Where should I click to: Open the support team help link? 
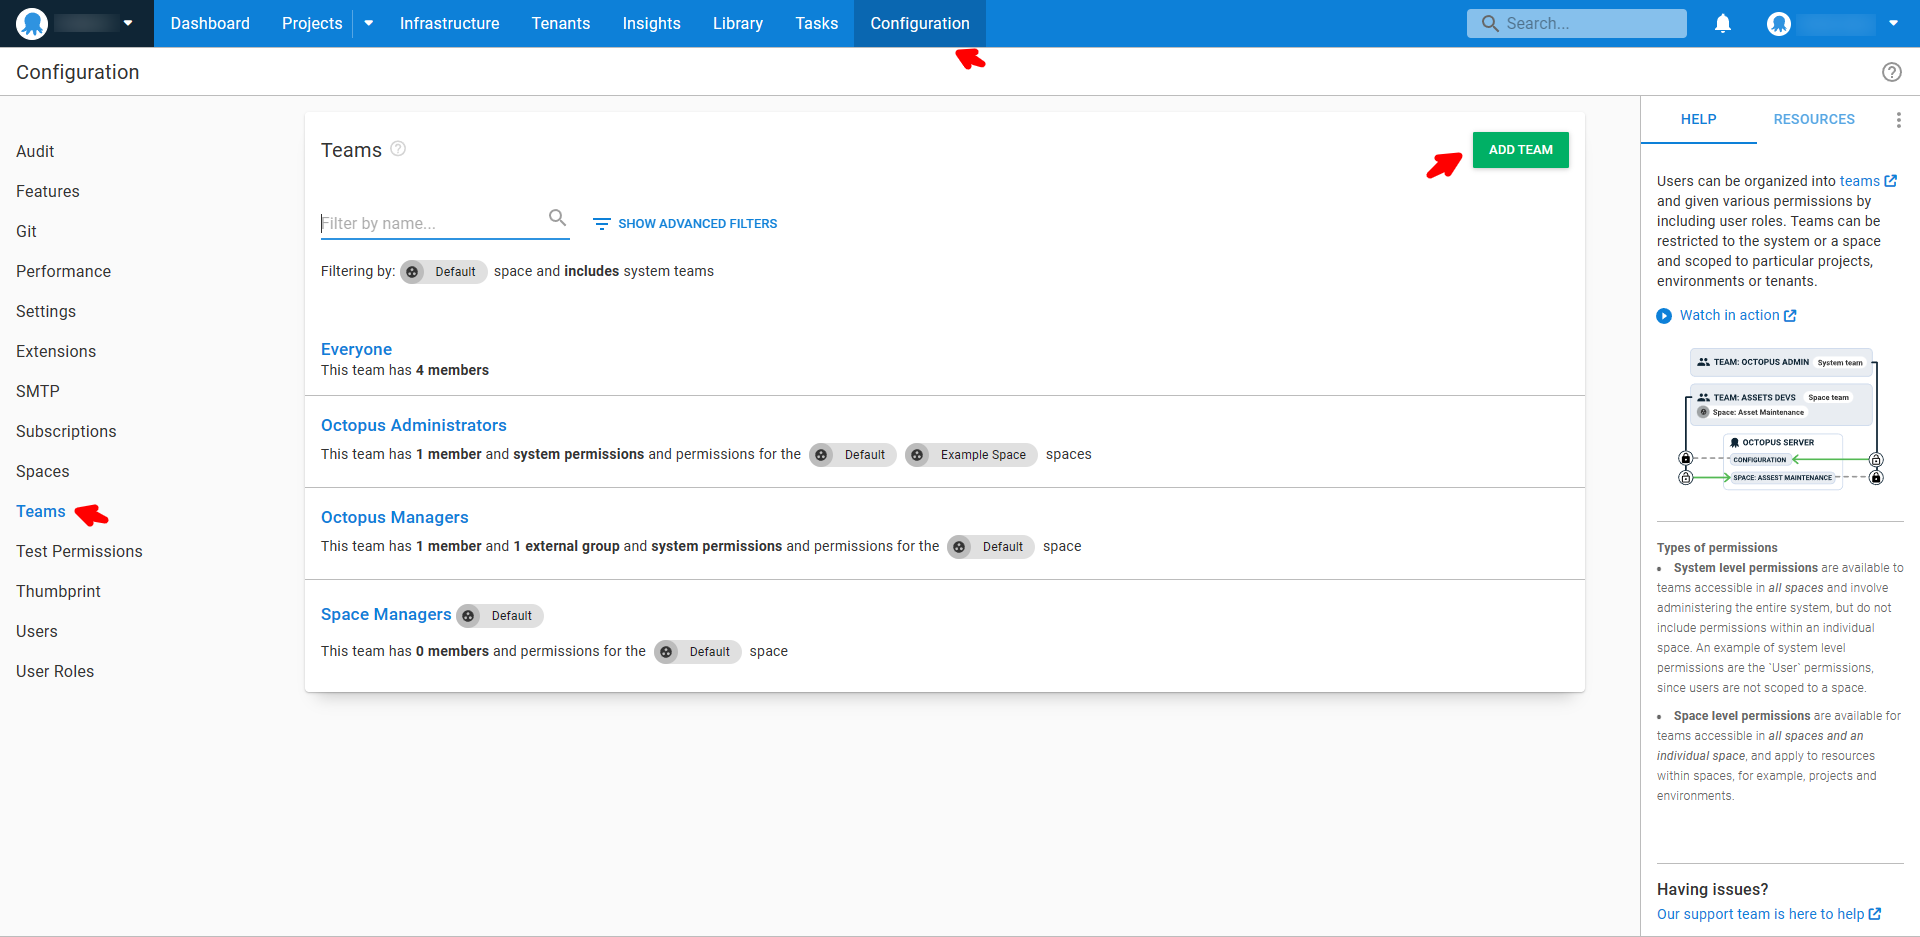point(1760,914)
